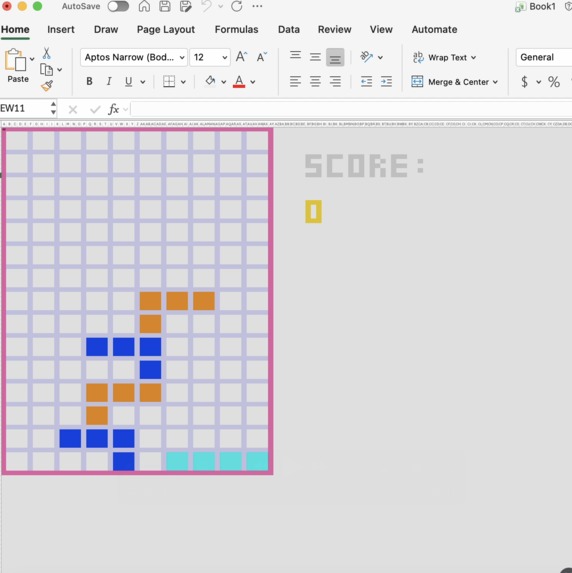Expand the Wrap Text arrow
The height and width of the screenshot is (573, 572).
pos(473,58)
